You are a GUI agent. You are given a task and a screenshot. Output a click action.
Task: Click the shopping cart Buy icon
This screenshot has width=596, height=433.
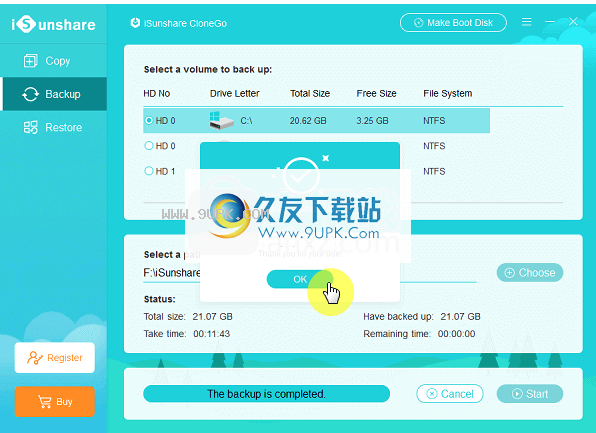tap(44, 401)
